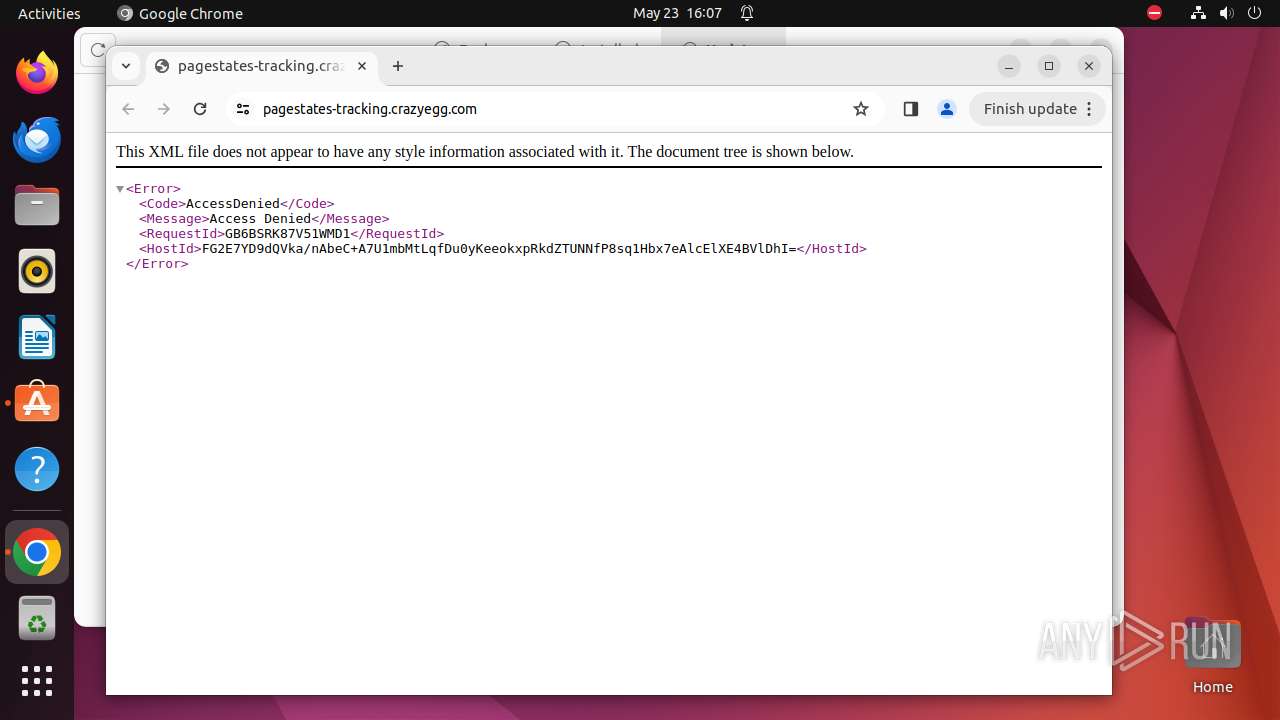1280x720 pixels.
Task: Click the closing Error tag
Action: tap(157, 264)
